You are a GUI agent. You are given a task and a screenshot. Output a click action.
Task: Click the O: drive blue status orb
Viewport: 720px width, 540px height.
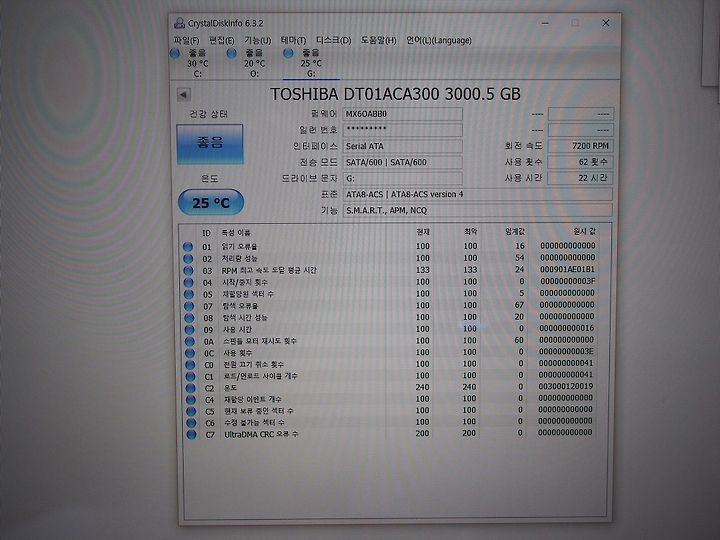pyautogui.click(x=231, y=53)
